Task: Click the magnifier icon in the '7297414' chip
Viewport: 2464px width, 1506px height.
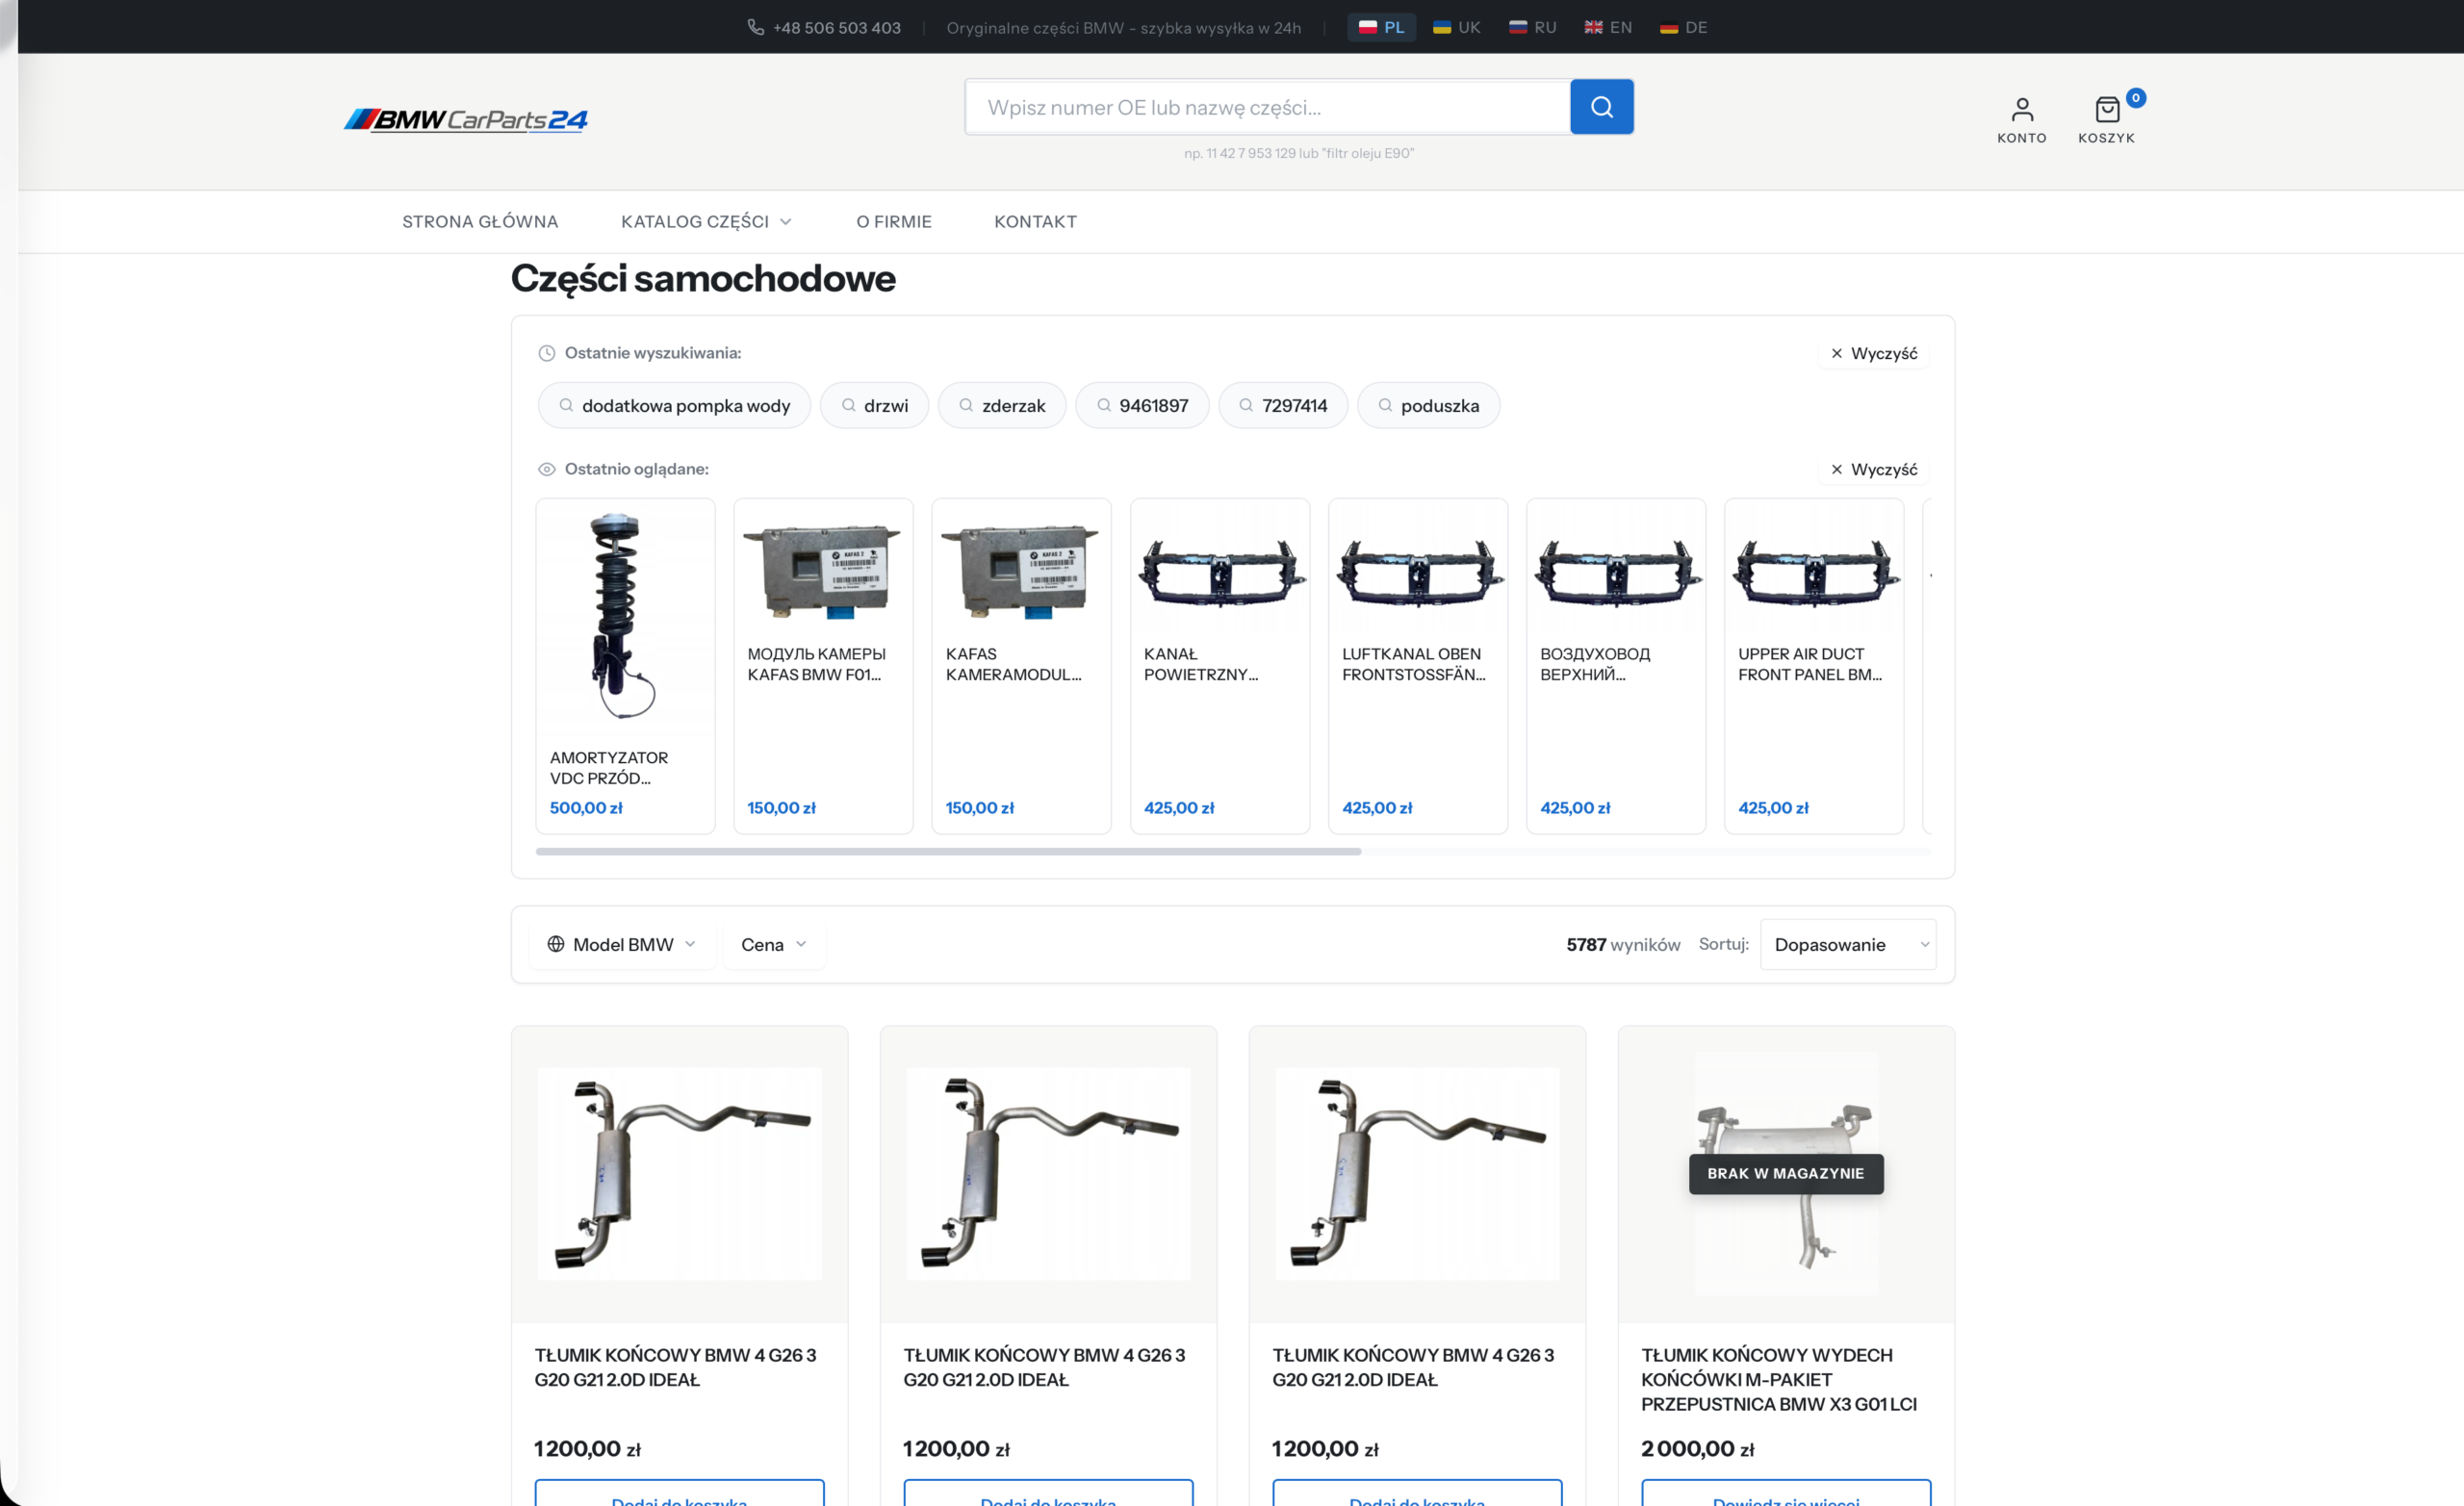Action: tap(1246, 405)
